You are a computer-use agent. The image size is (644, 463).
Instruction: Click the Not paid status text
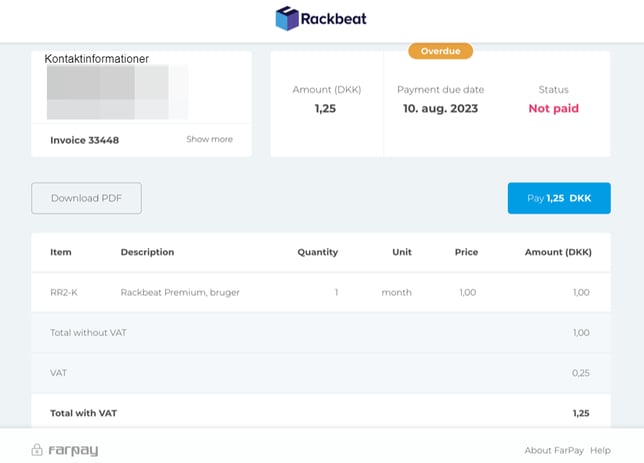click(x=553, y=108)
